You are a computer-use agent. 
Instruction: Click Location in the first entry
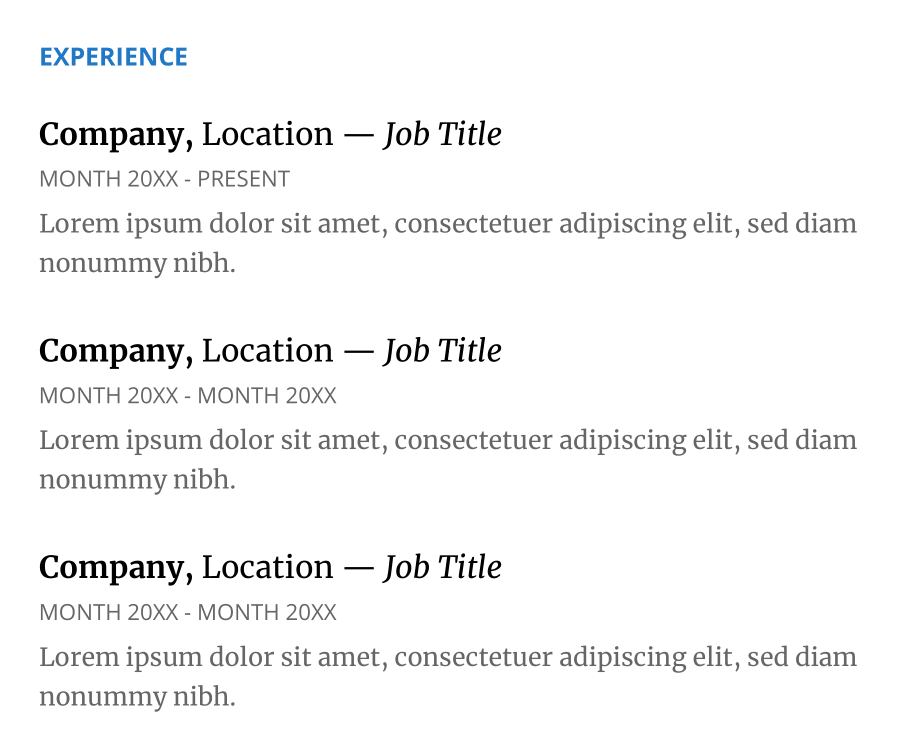pos(268,134)
